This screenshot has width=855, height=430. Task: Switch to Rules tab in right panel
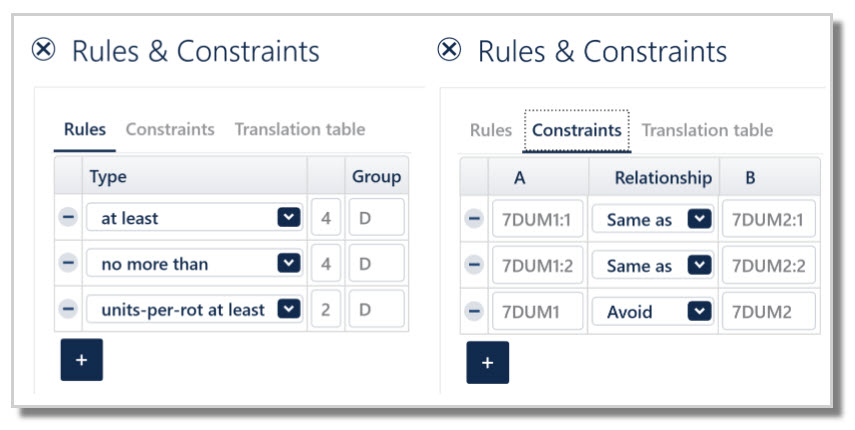point(490,130)
